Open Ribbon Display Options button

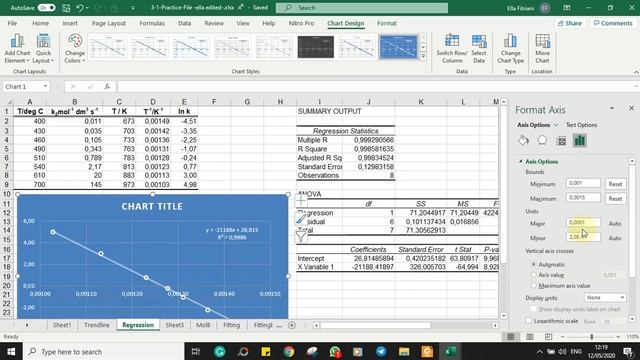[x=567, y=8]
